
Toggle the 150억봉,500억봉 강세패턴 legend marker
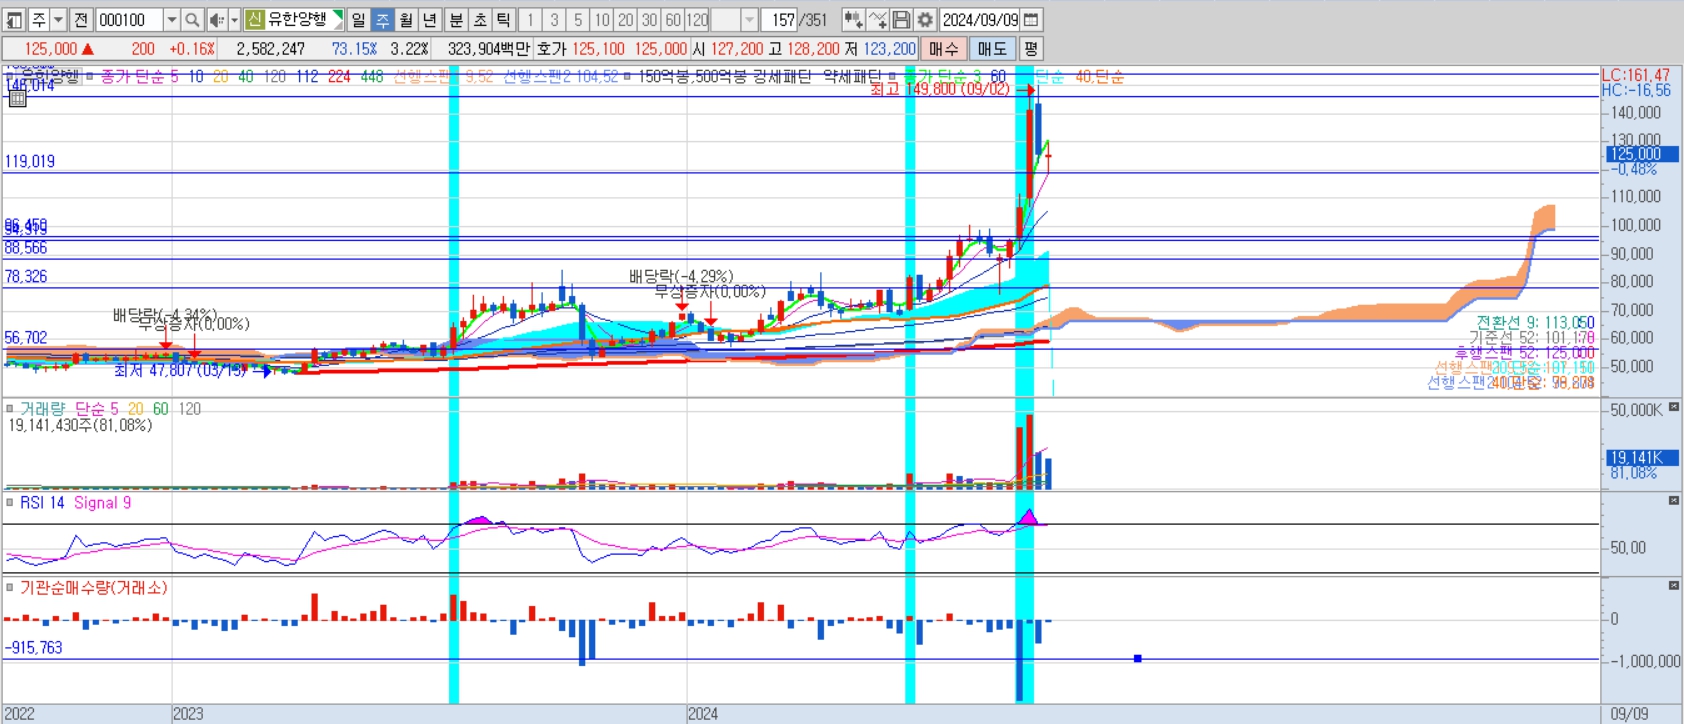627,76
